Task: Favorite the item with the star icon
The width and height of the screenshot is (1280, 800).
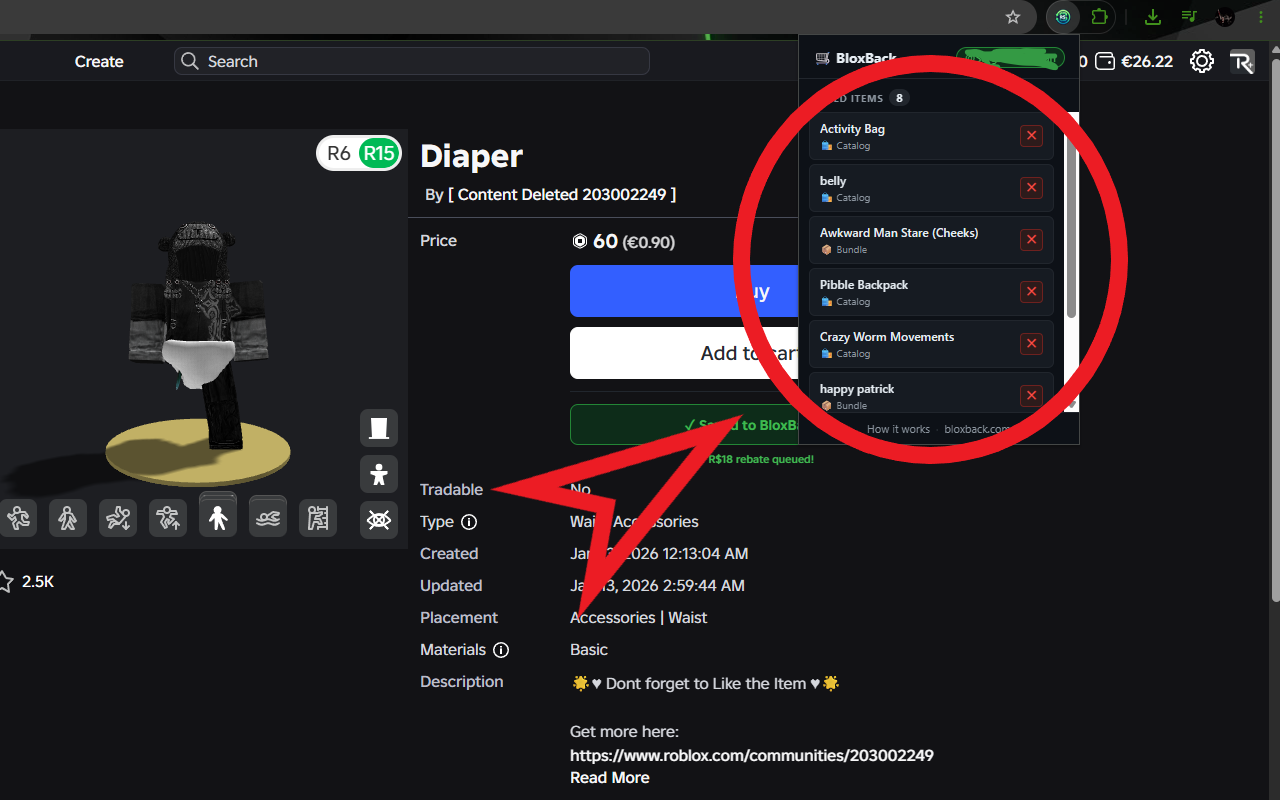Action: point(6,581)
